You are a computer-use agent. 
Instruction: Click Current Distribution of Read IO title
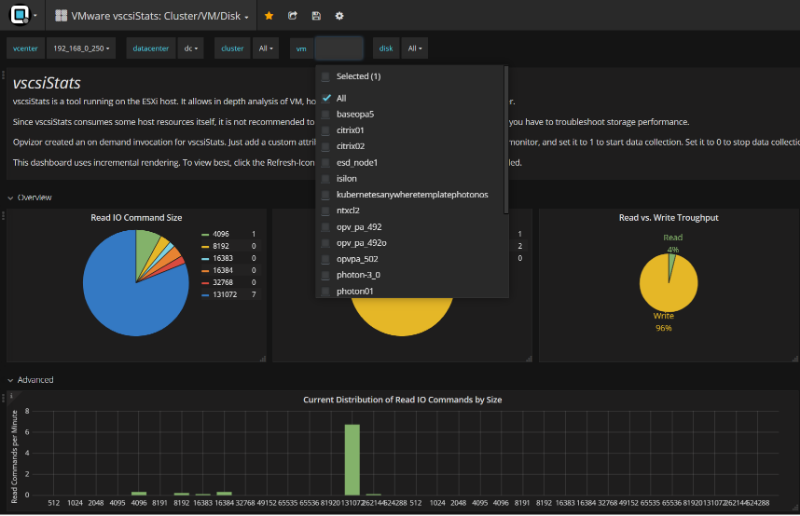[403, 400]
